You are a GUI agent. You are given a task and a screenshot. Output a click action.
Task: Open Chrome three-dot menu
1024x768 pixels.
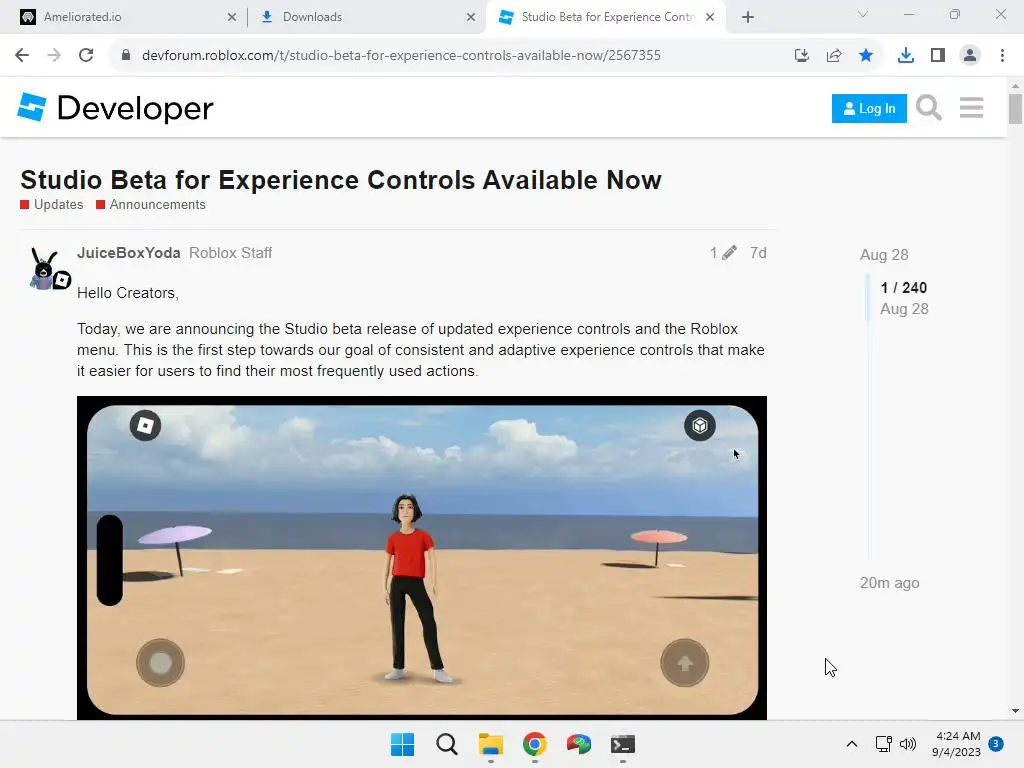coord(1002,55)
